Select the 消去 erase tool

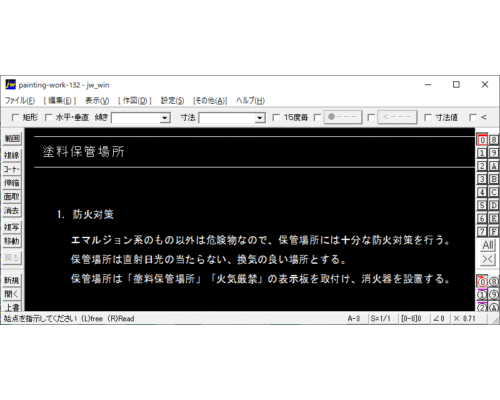coord(12,211)
